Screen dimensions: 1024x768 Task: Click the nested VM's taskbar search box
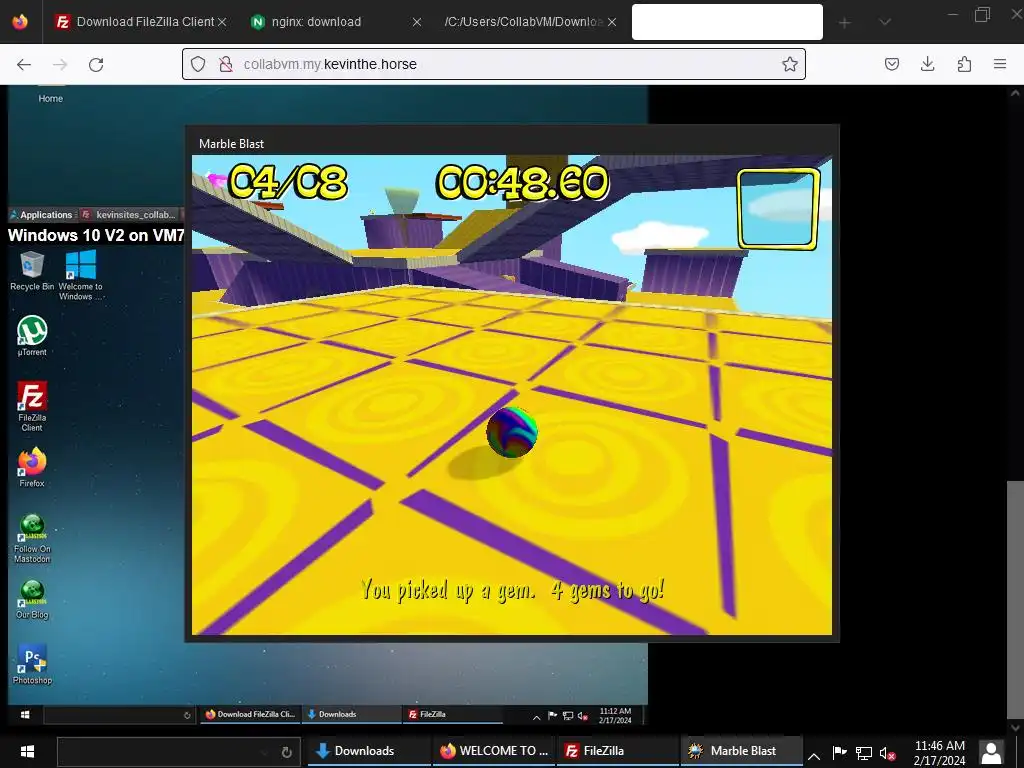click(x=118, y=715)
